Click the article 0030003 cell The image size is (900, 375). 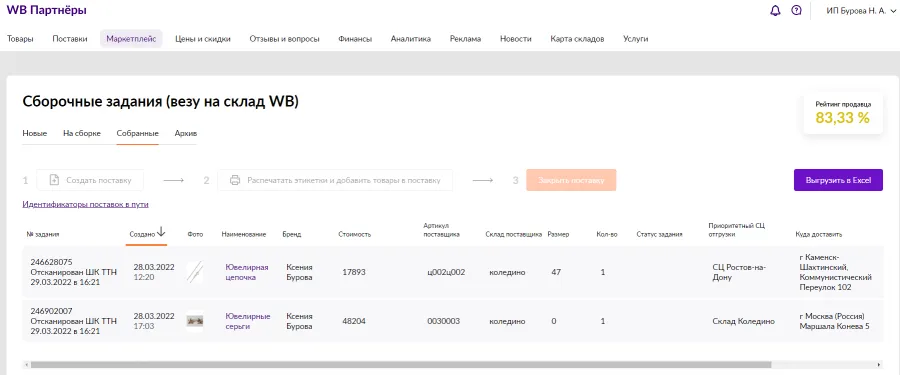443,321
